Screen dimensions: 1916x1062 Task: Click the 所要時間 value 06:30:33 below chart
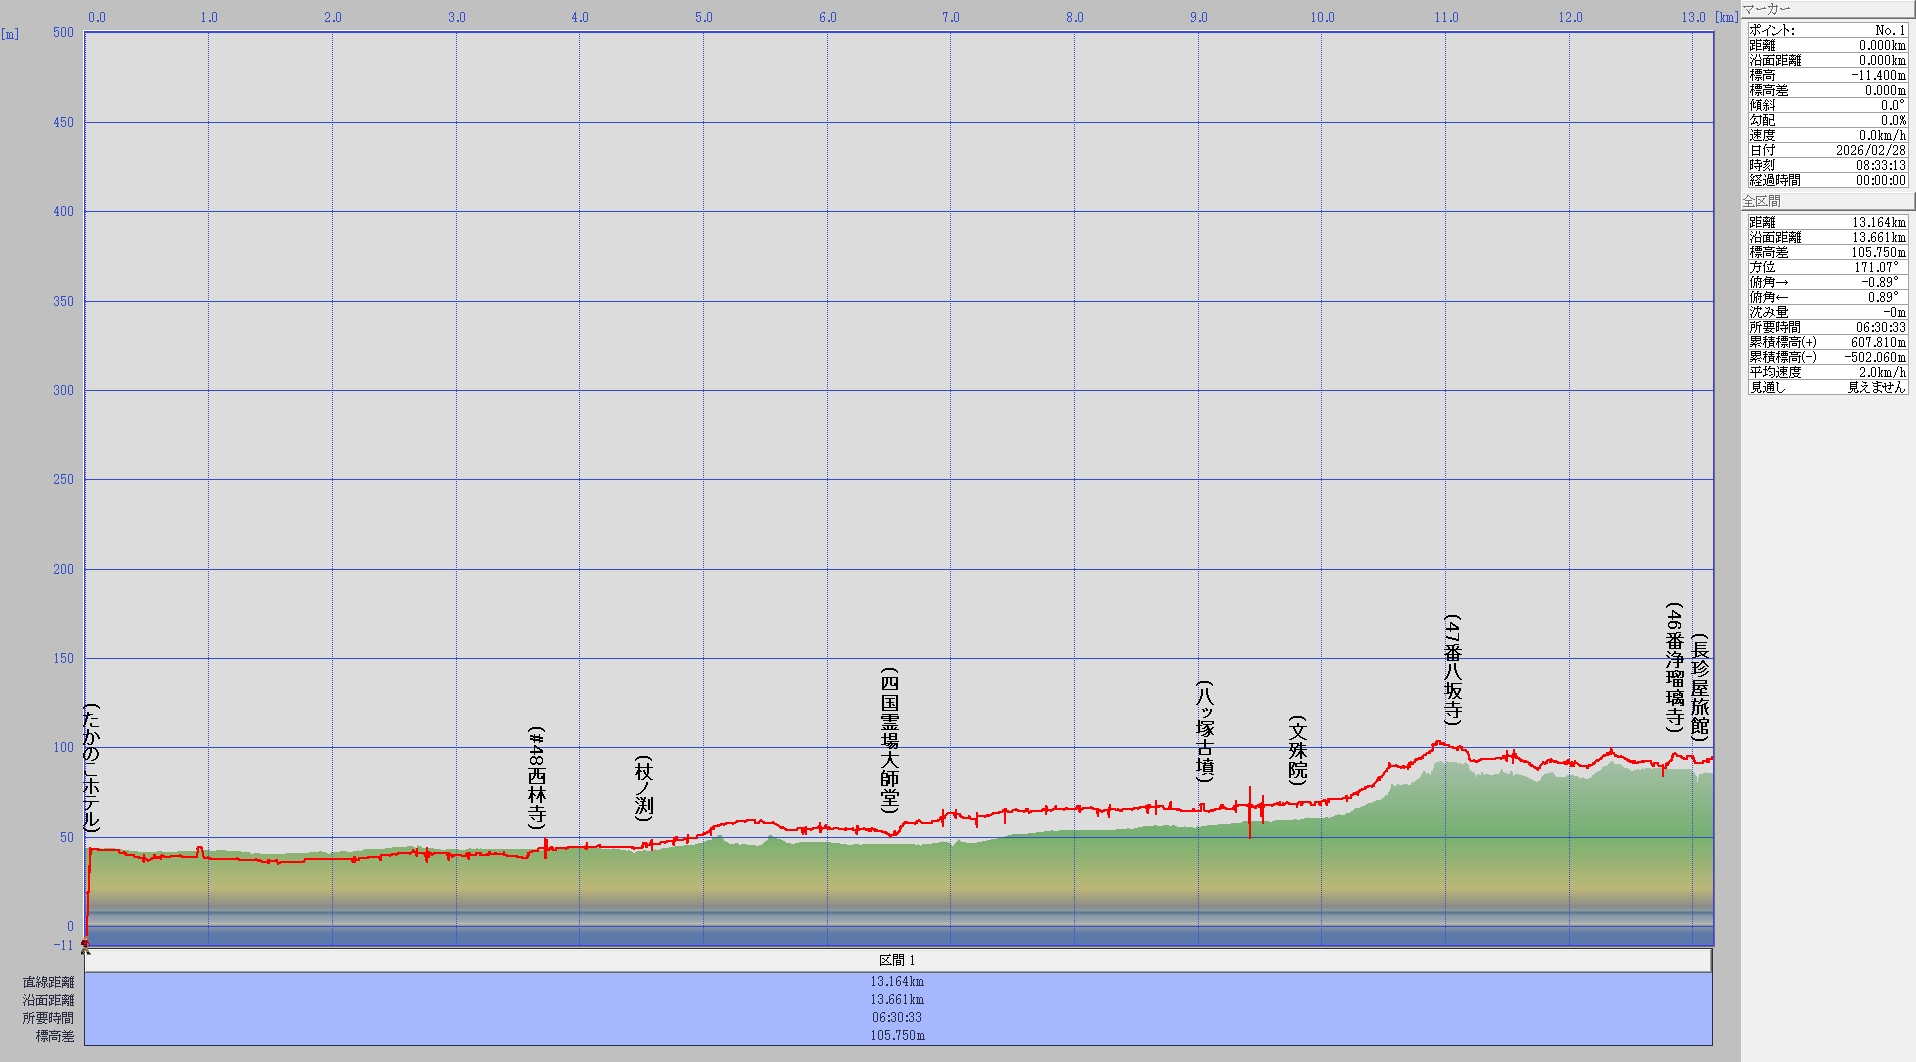click(x=897, y=1018)
